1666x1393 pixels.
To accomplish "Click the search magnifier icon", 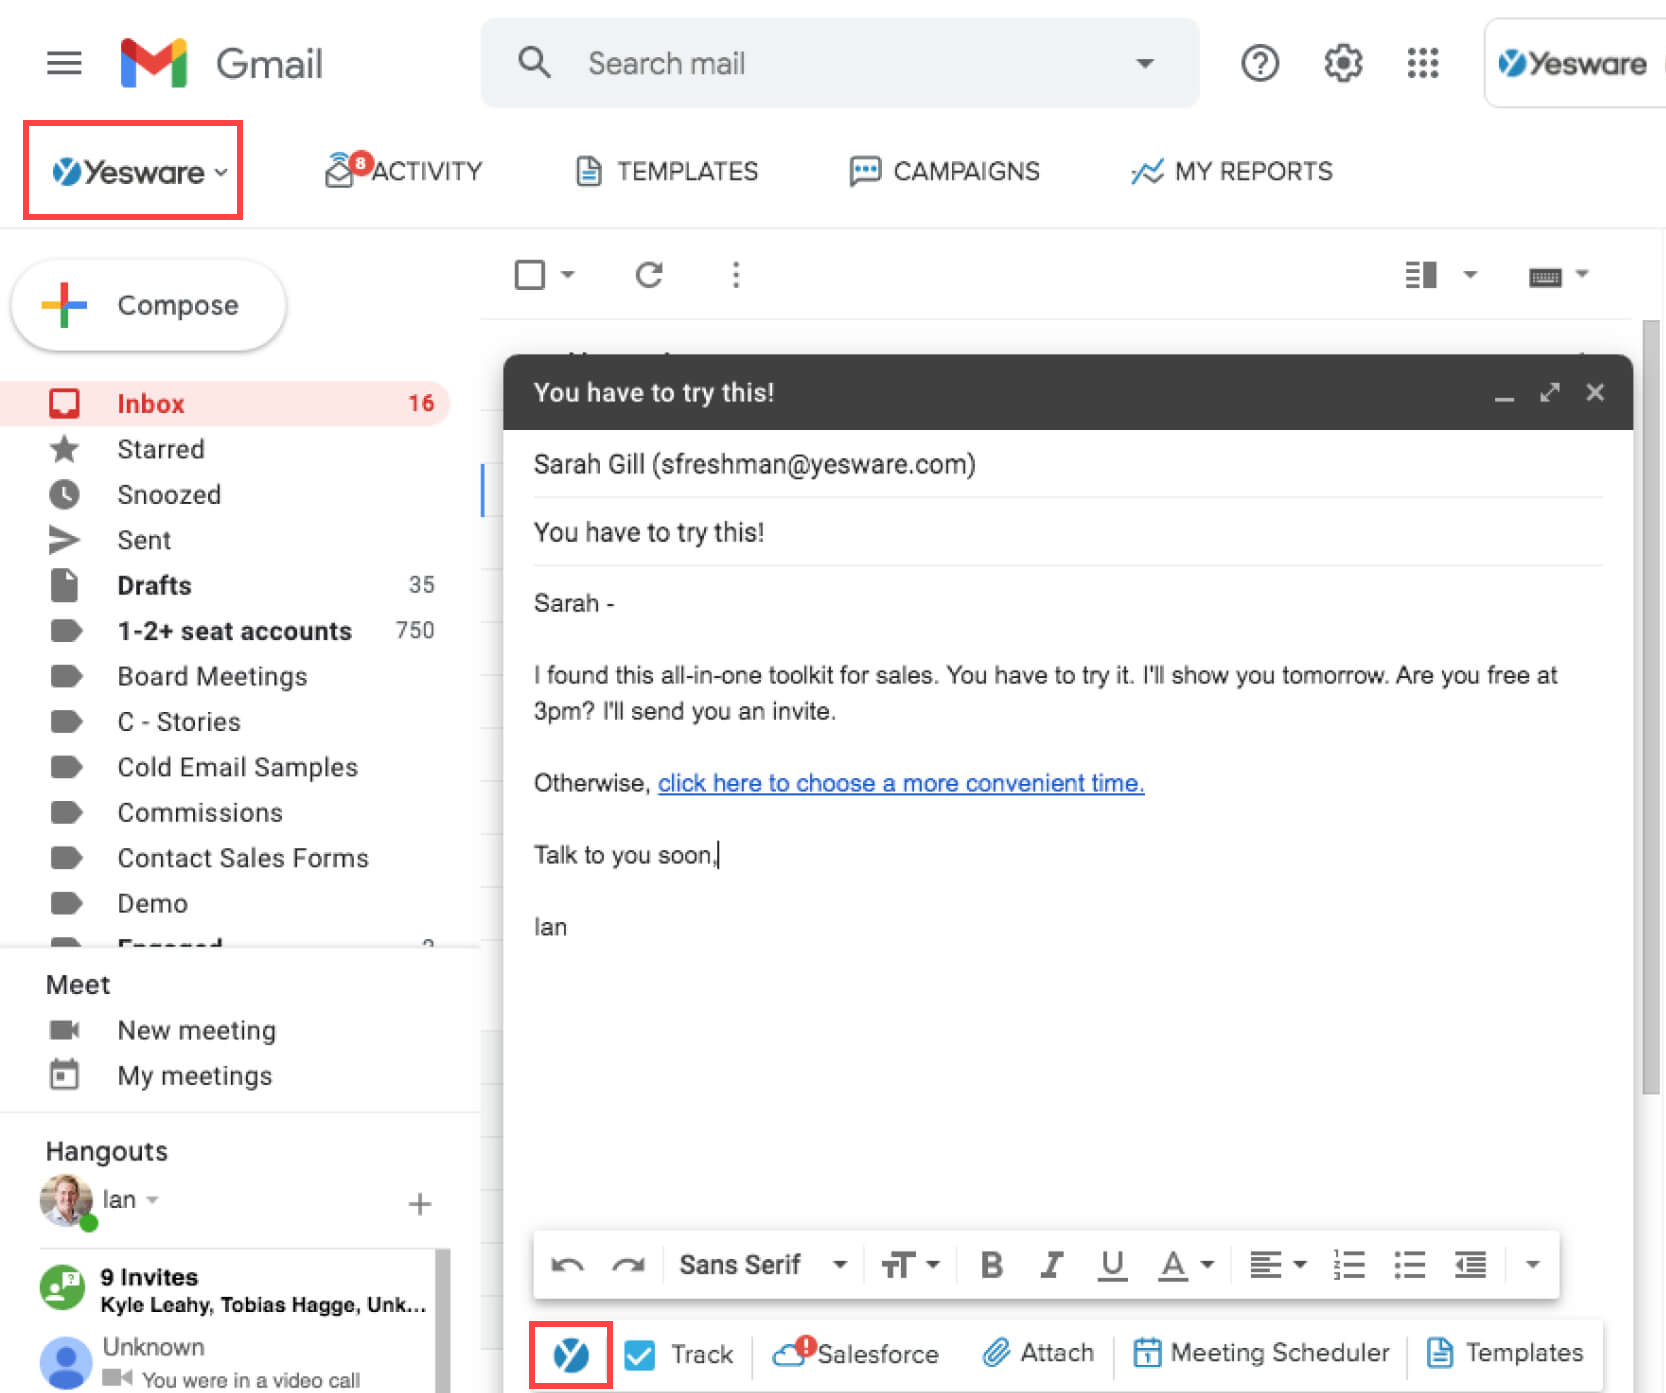I will 535,63.
